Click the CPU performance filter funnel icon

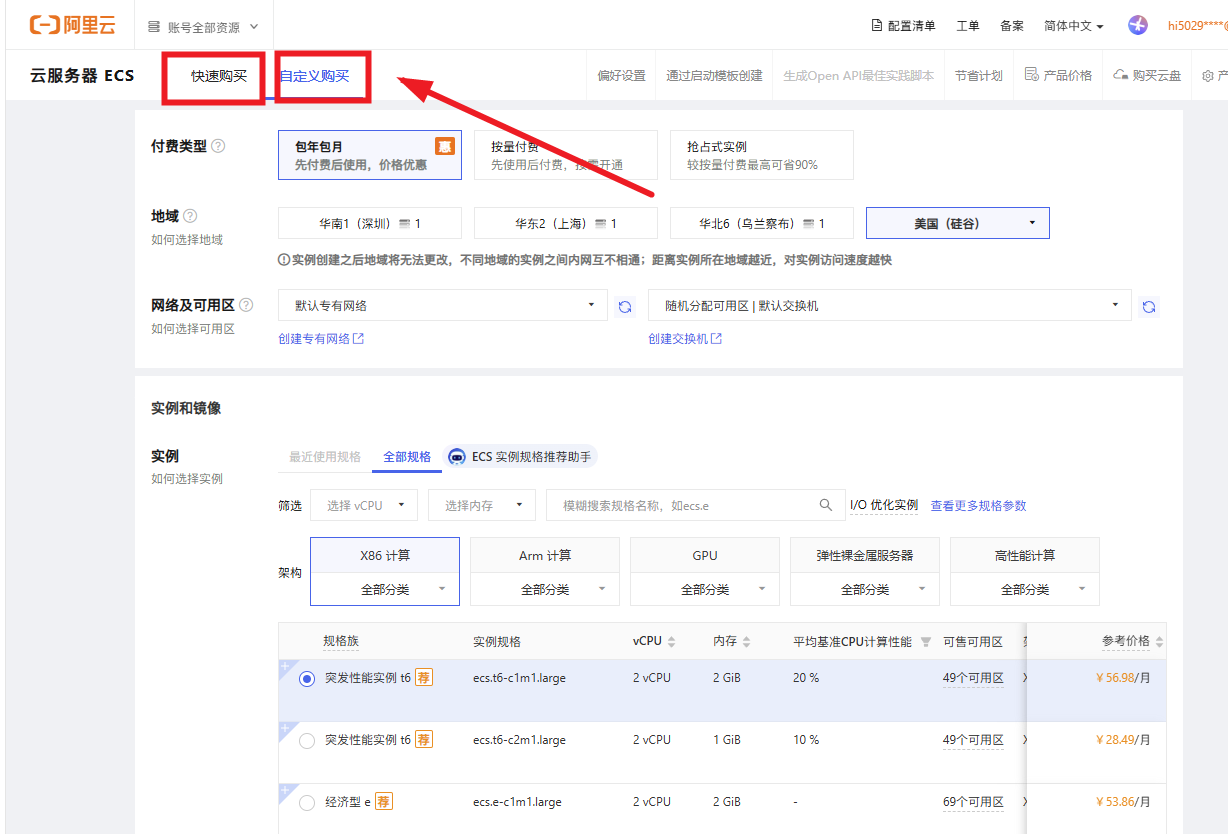925,642
